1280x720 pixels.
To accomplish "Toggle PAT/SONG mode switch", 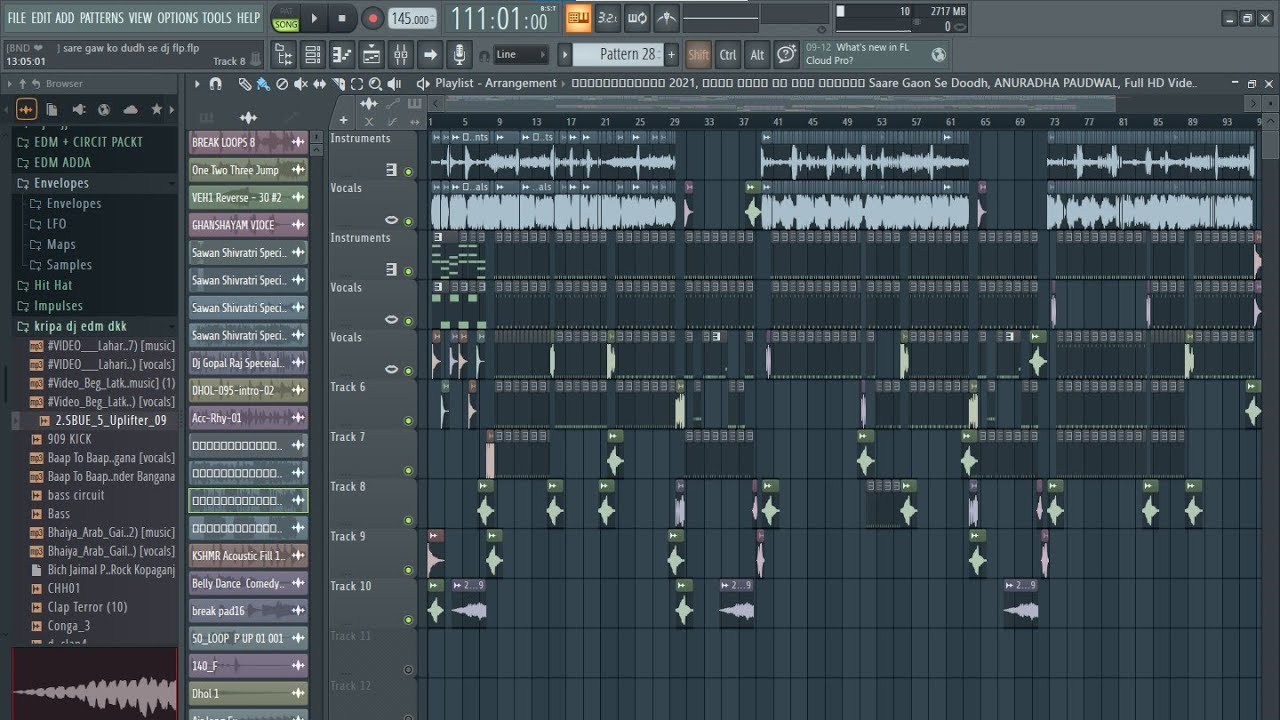I will tap(285, 18).
